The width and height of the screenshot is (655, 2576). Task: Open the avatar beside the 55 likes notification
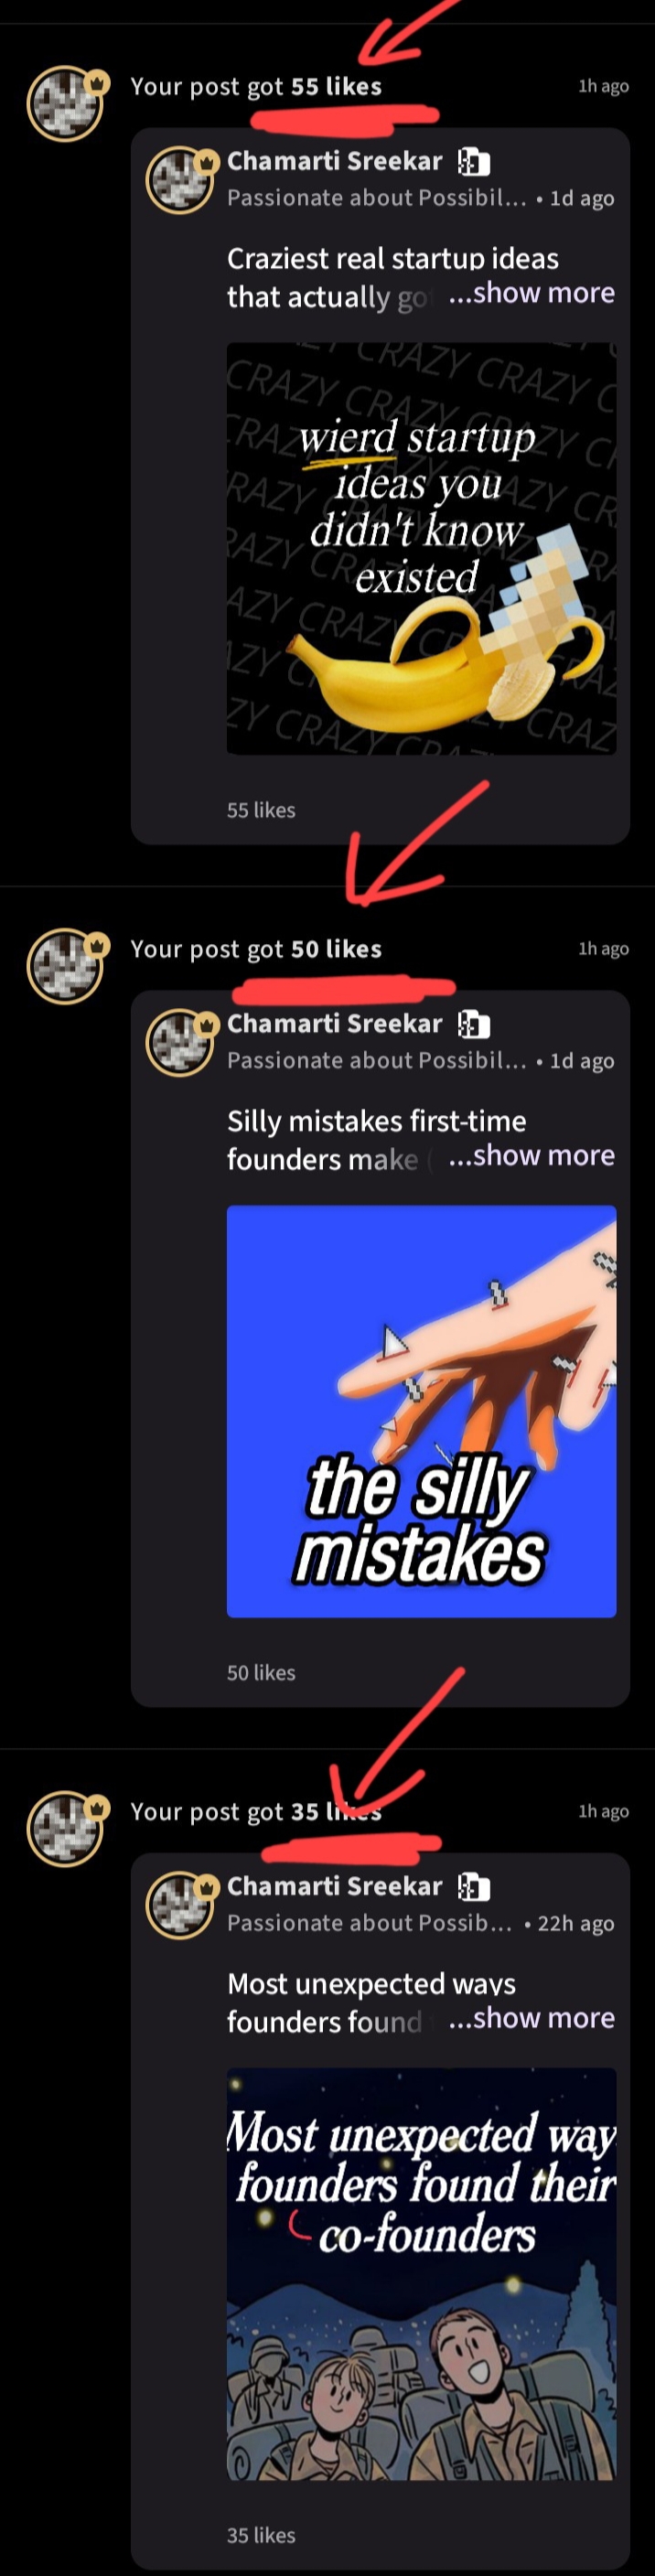click(66, 103)
